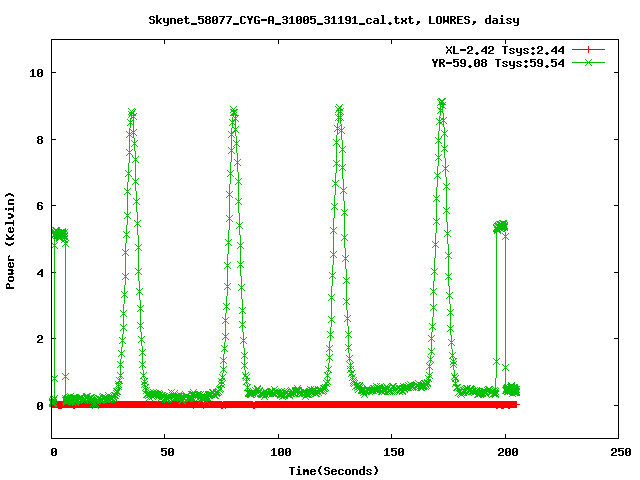
Task: Click the y-axis tick label 4
Action: (x=40, y=273)
